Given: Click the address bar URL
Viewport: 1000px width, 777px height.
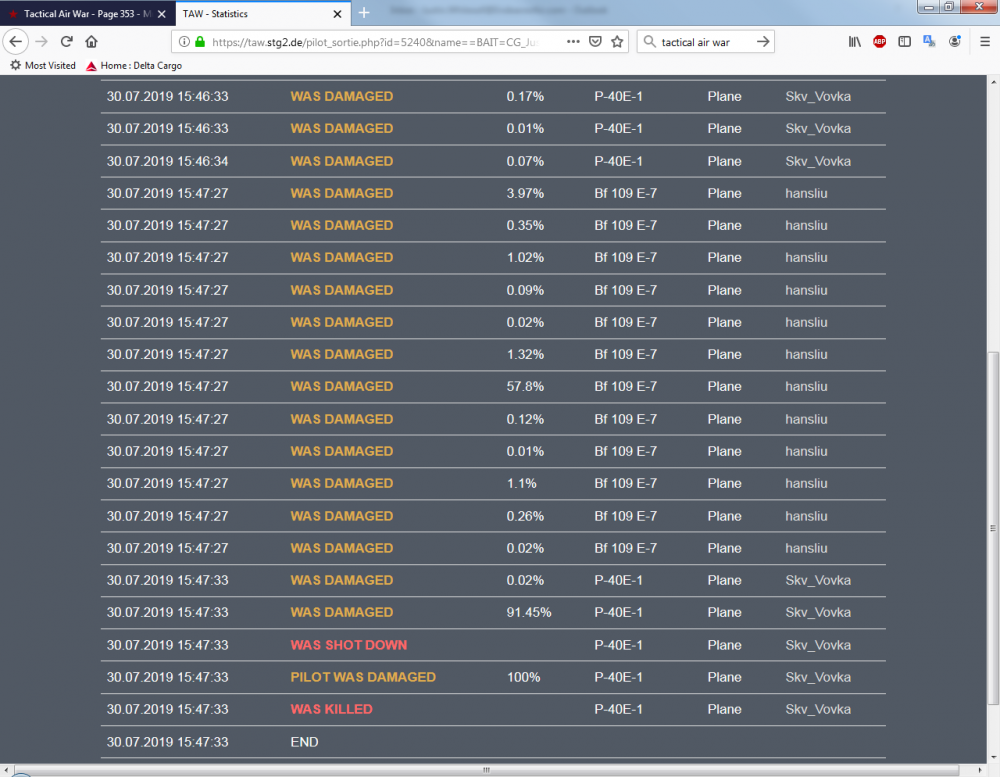Looking at the screenshot, I should (x=380, y=42).
